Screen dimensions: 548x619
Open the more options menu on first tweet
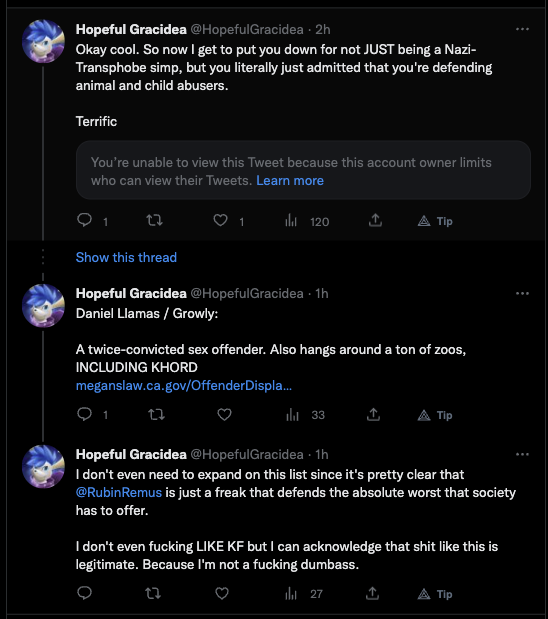(522, 29)
